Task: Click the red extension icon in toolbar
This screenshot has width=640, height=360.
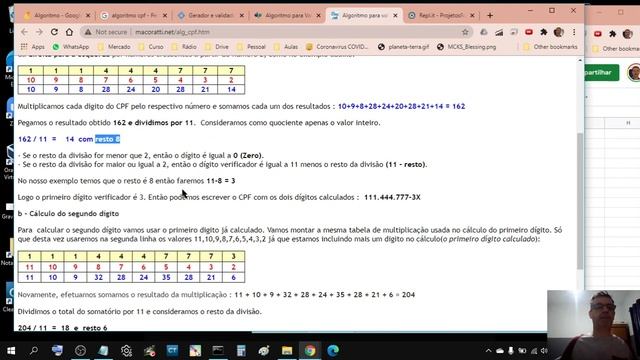Action: click(529, 32)
